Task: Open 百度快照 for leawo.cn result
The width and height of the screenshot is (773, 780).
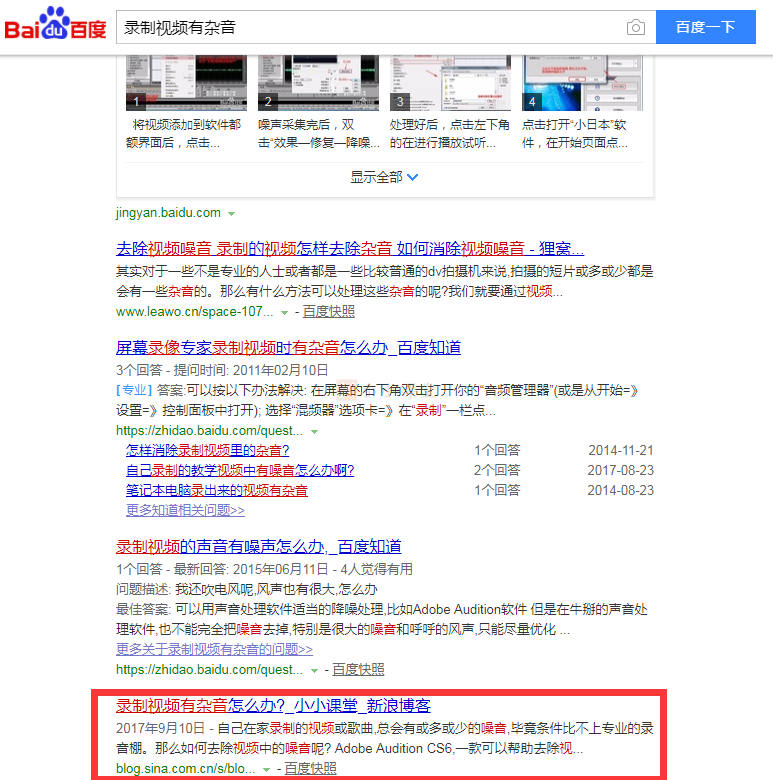Action: click(328, 312)
